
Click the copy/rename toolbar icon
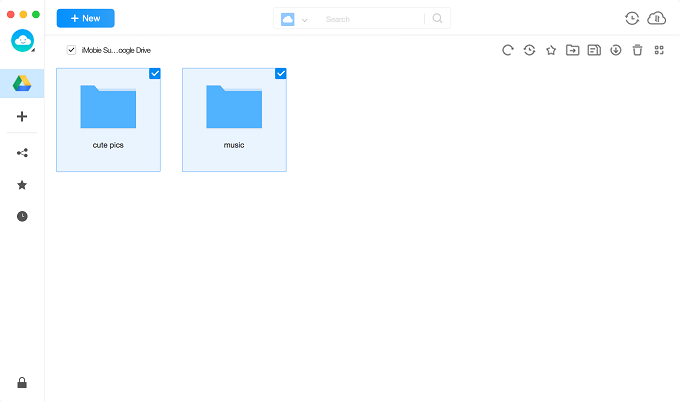pyautogui.click(x=594, y=50)
